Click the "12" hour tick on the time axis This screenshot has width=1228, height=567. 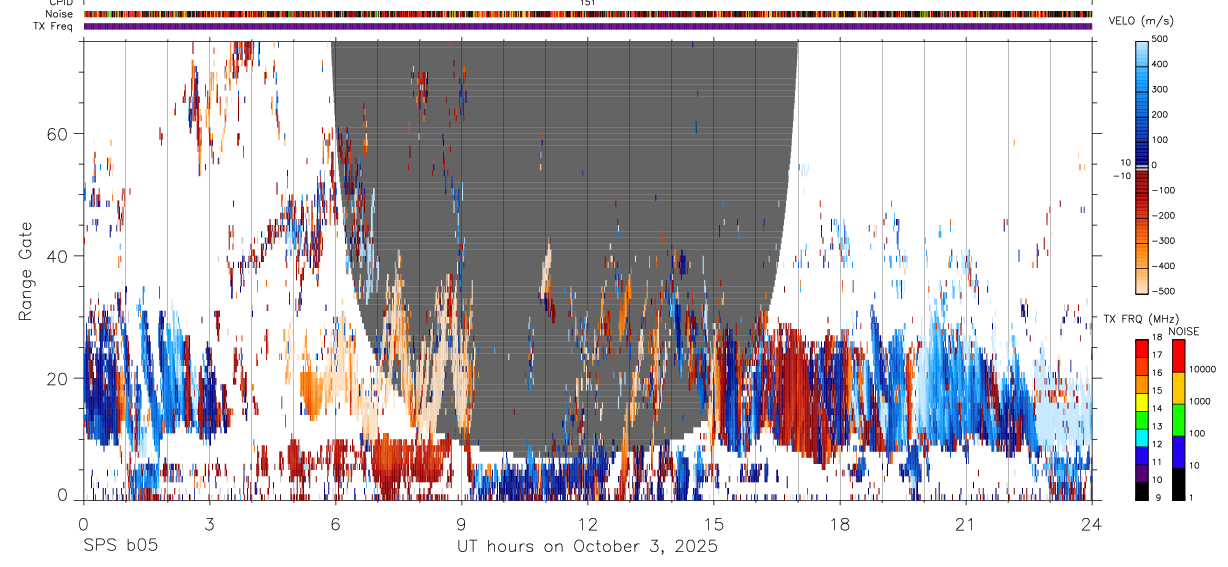click(588, 523)
